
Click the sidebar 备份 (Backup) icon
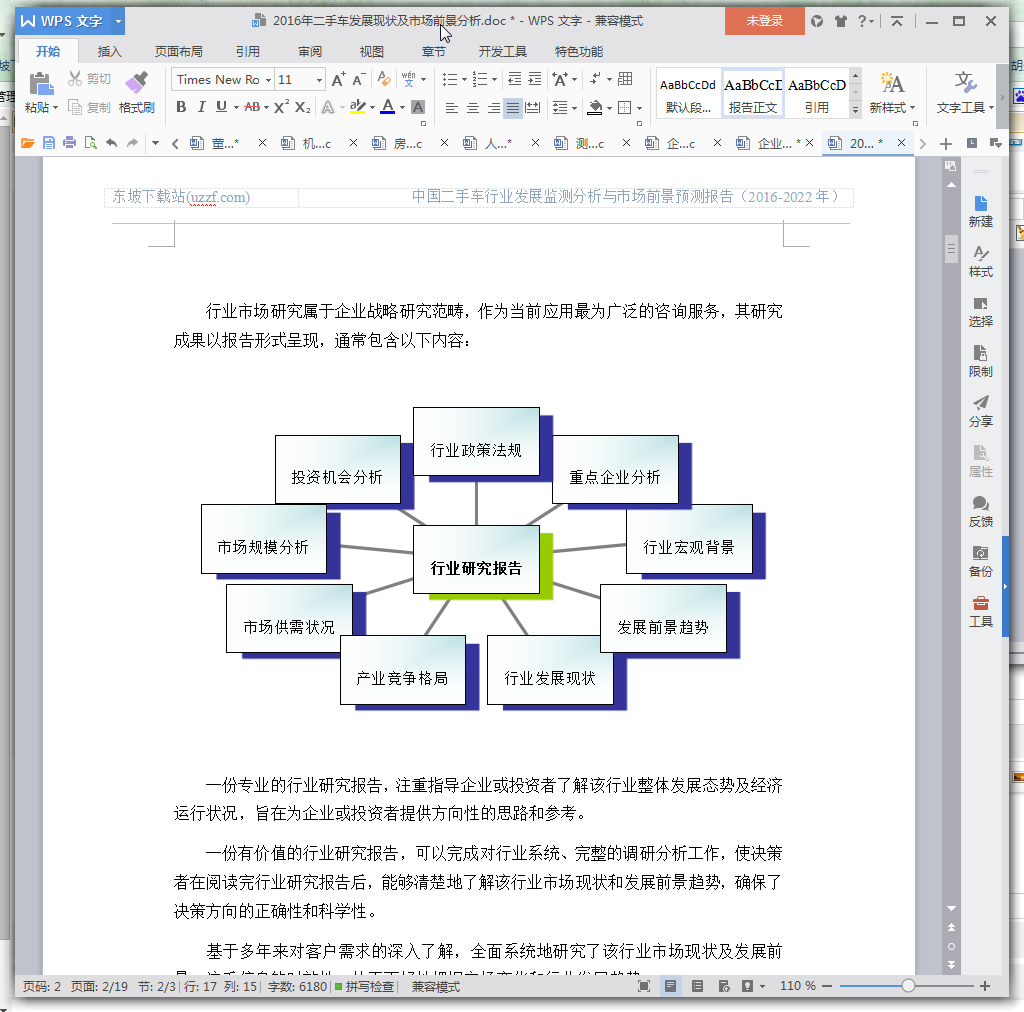(980, 554)
